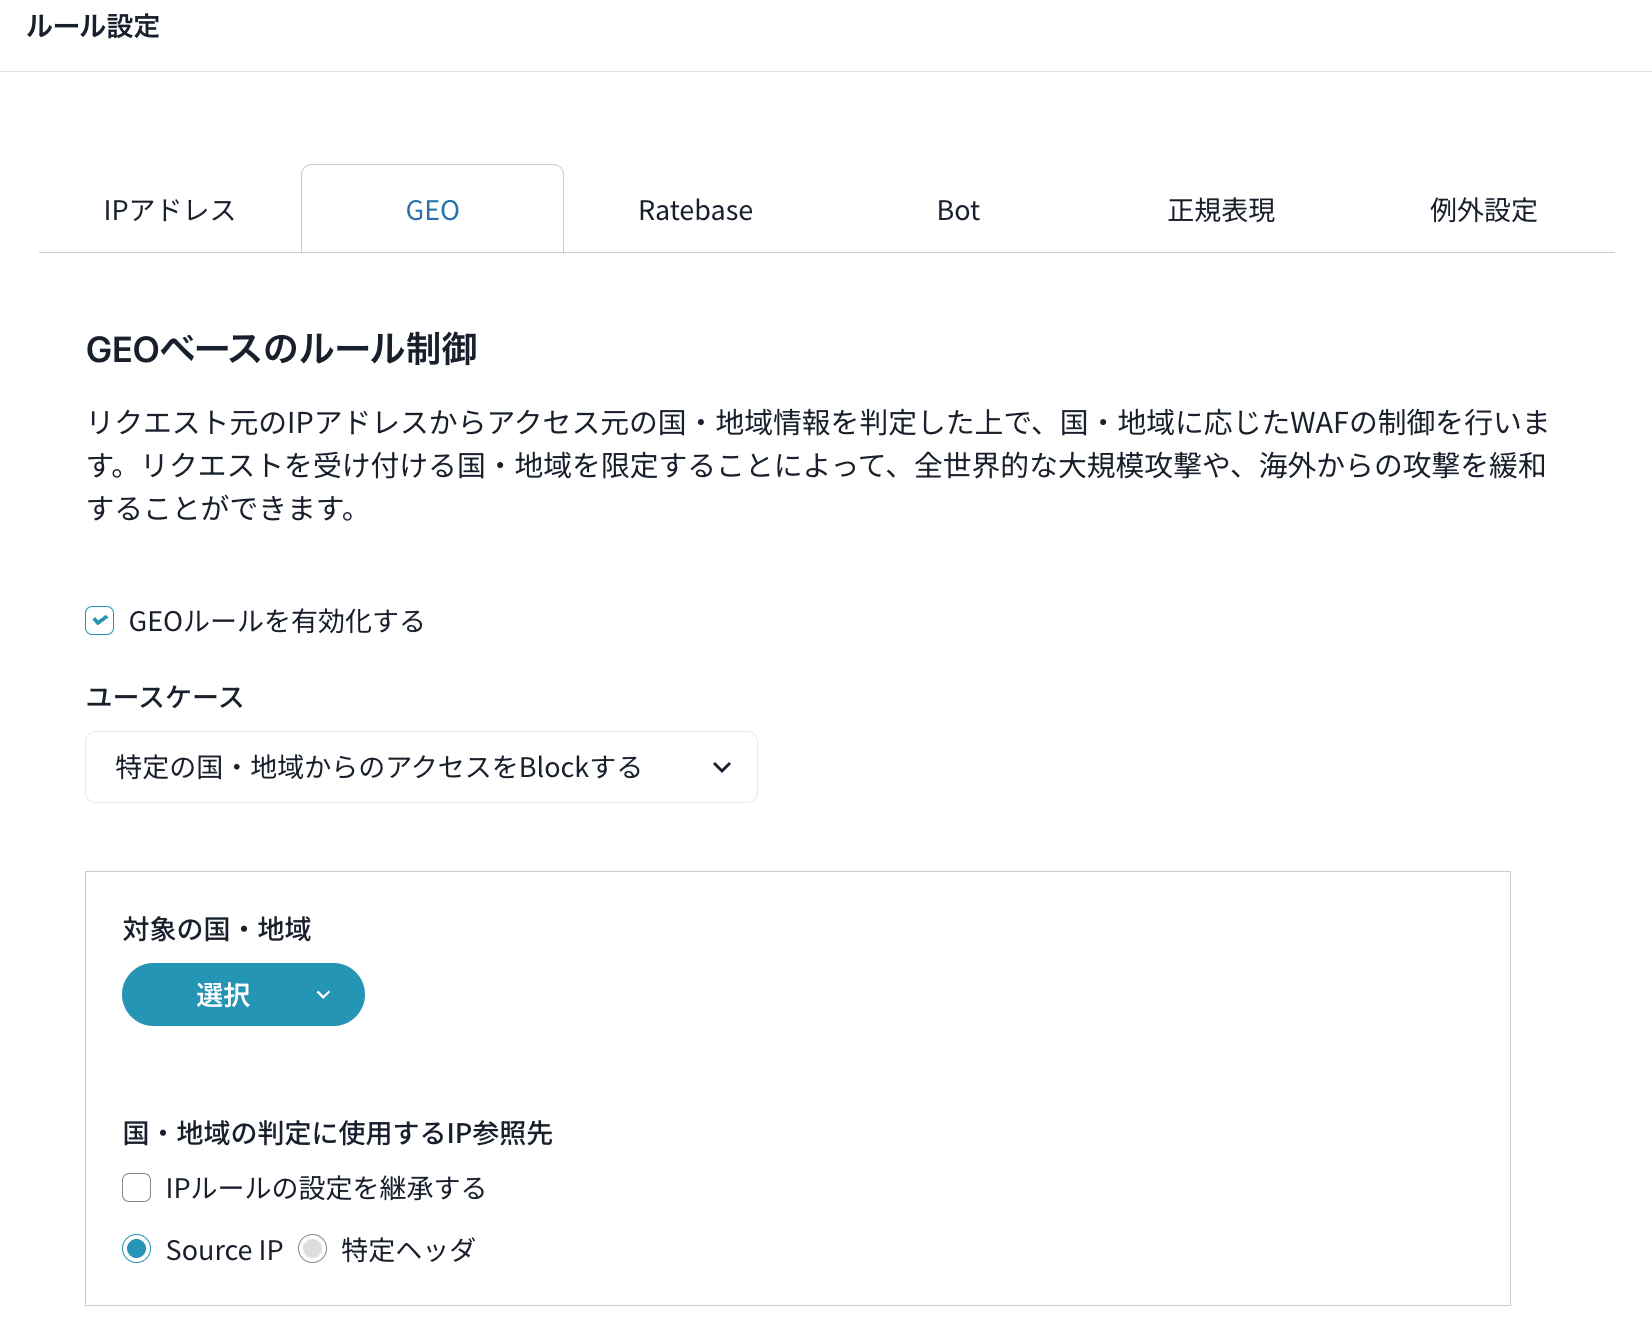Click the GEOベースのルール制御 heading

point(281,349)
